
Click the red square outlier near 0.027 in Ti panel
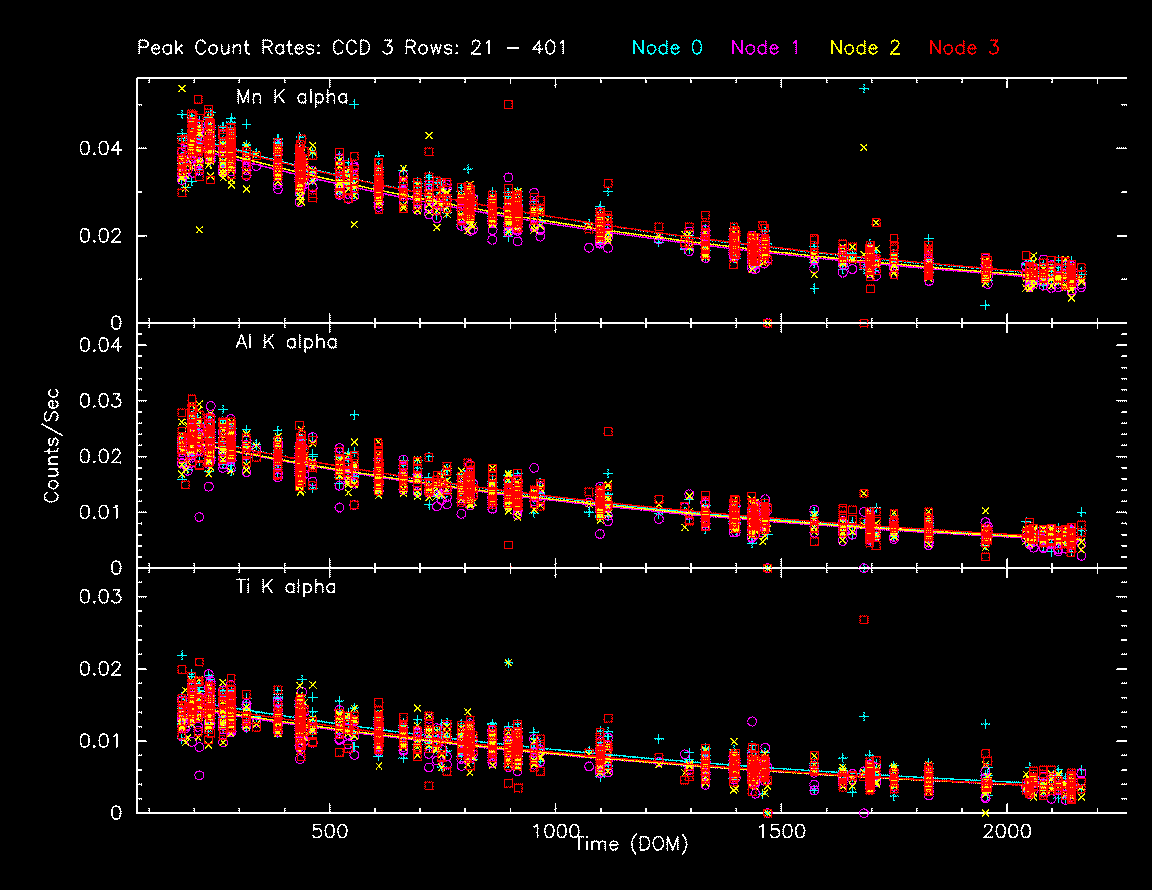(x=864, y=620)
